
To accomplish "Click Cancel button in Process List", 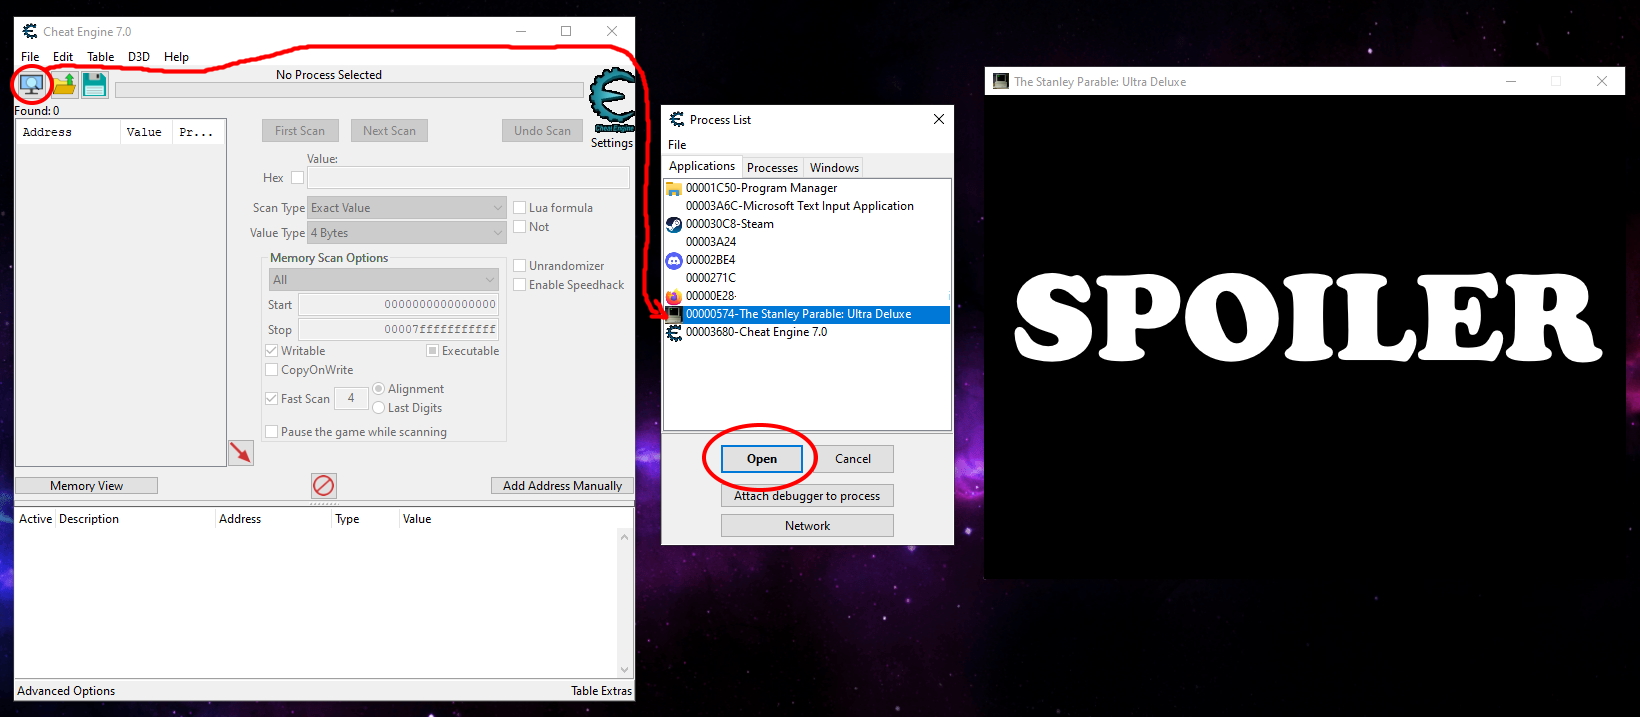I will [x=853, y=459].
